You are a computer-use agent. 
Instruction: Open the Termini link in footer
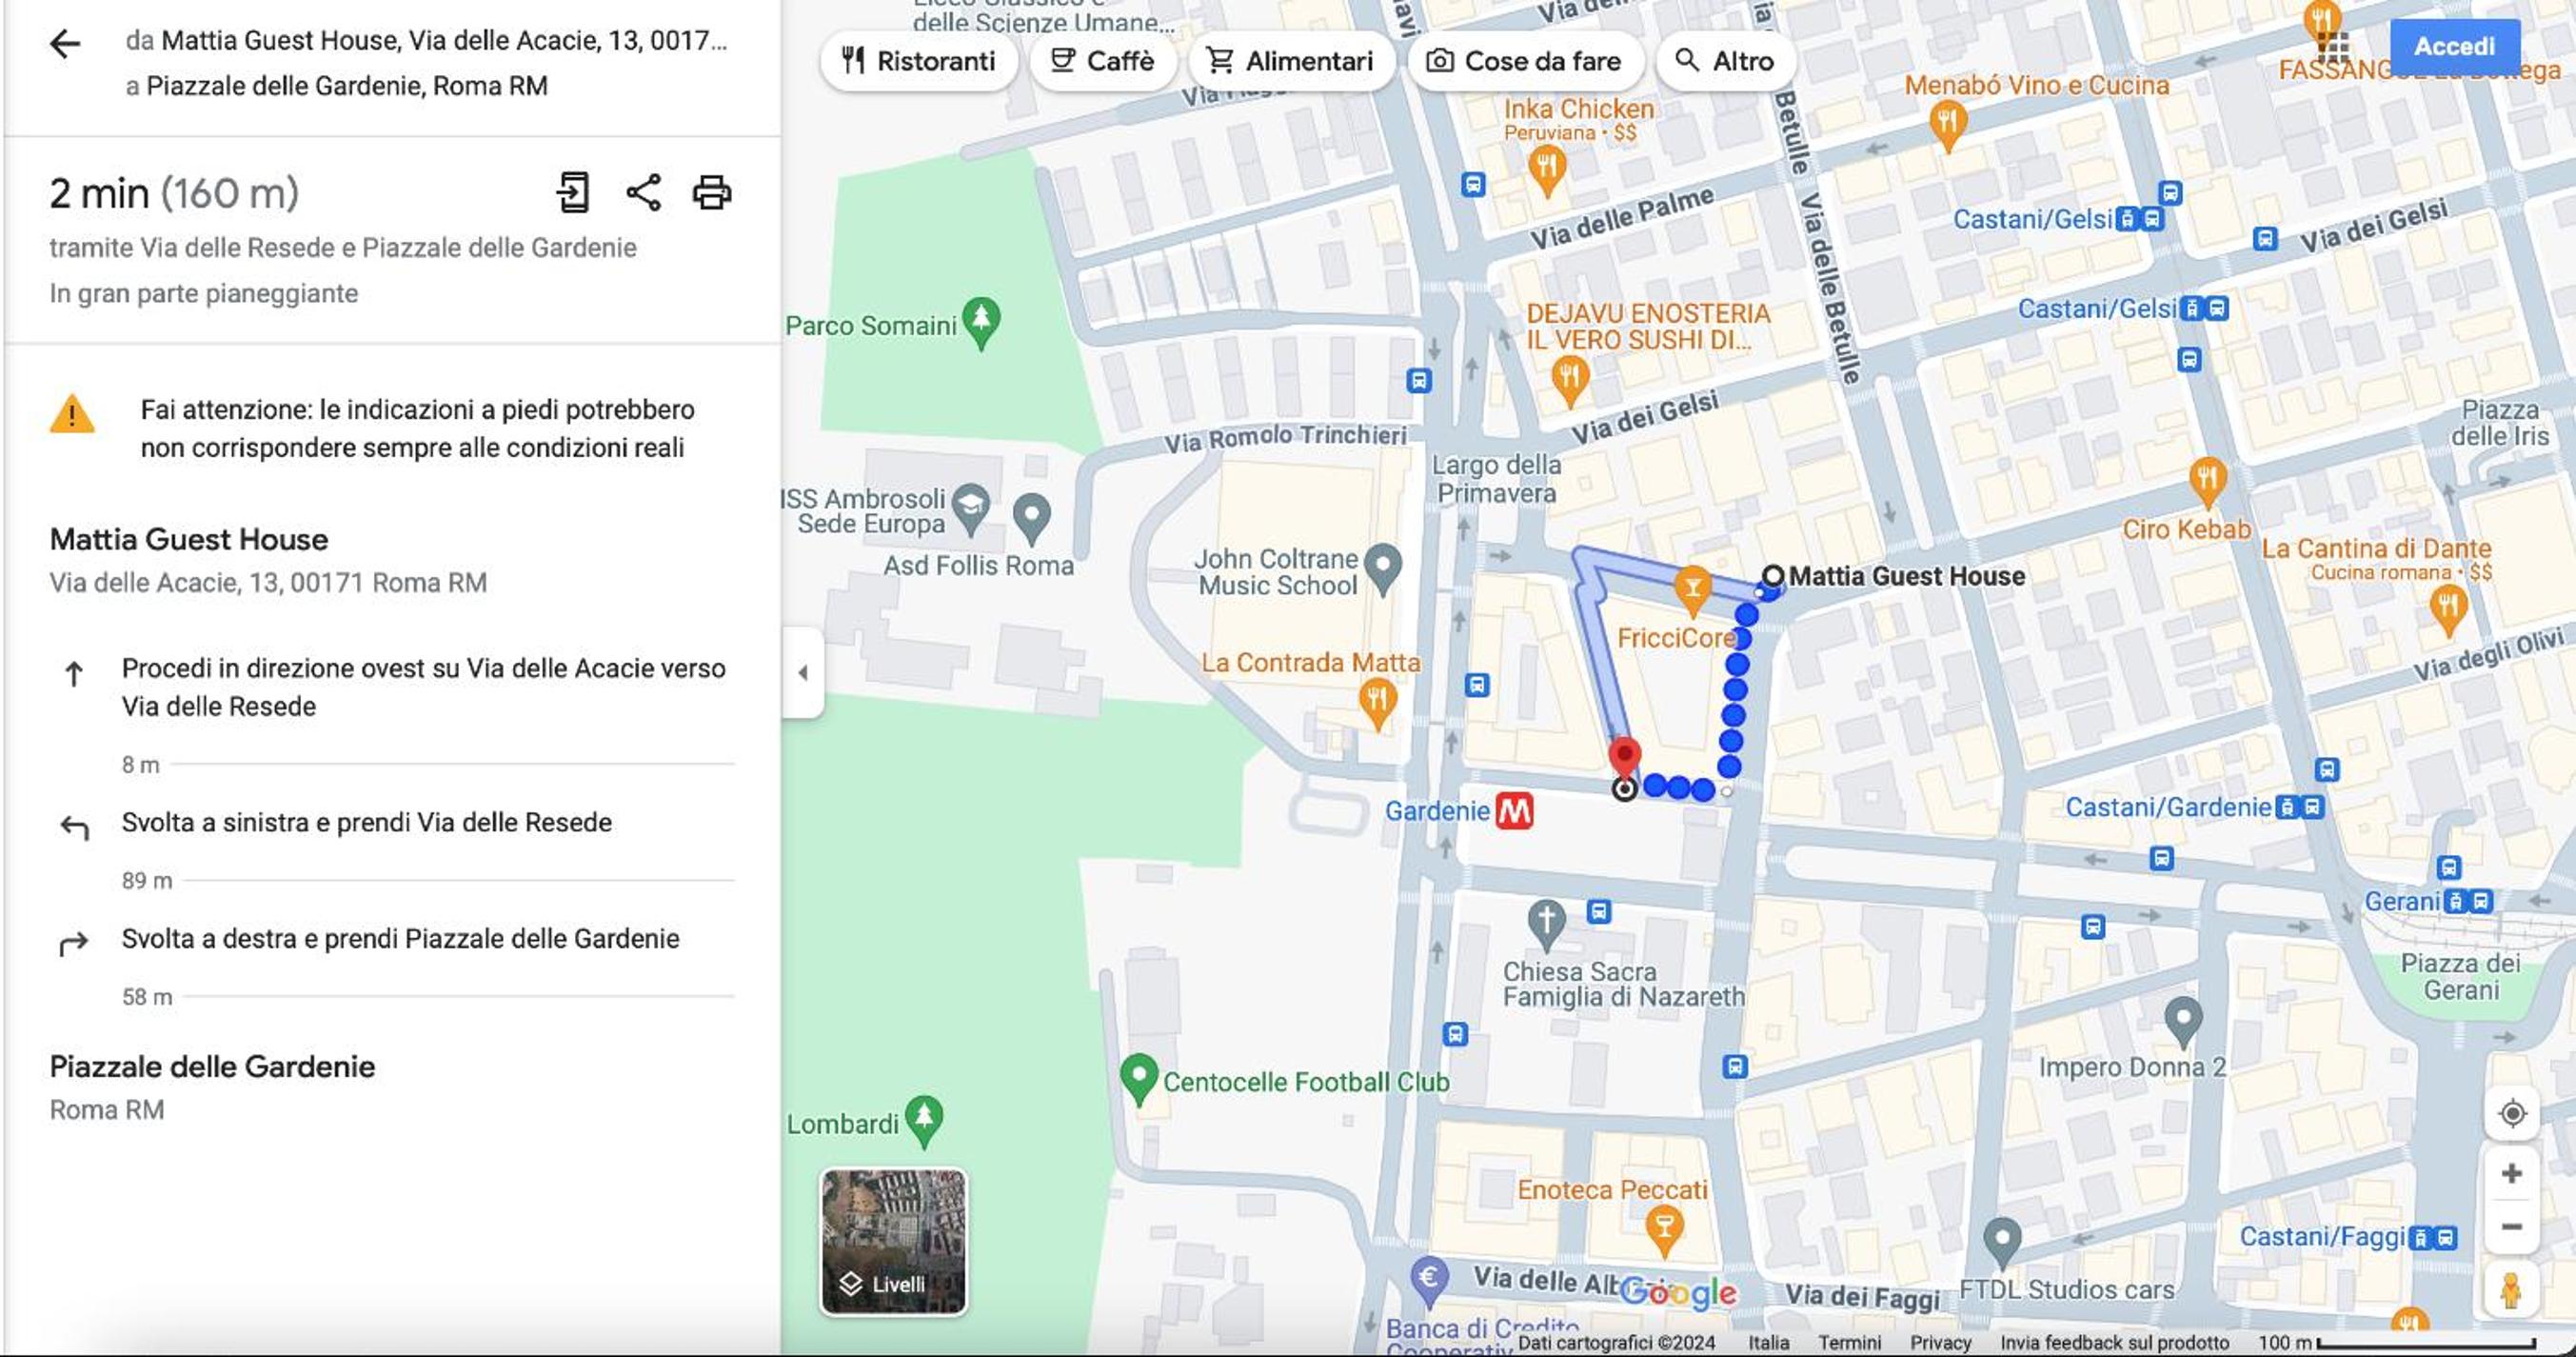point(1849,1342)
